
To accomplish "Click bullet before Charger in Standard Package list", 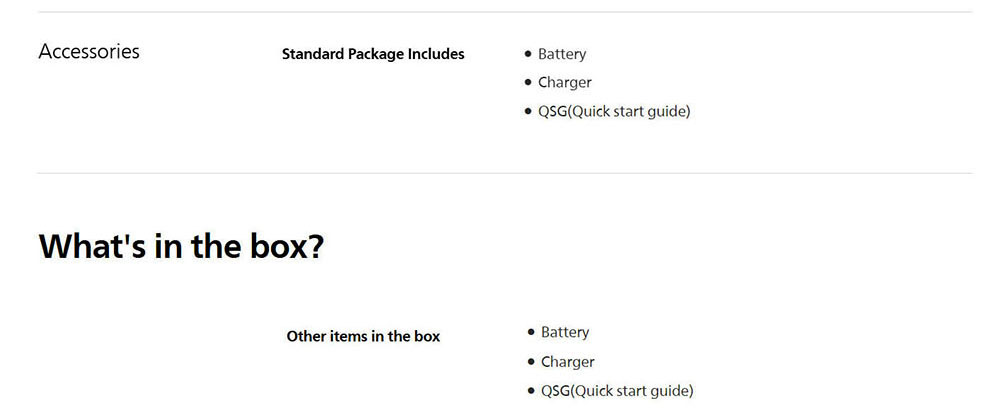I will (x=528, y=83).
